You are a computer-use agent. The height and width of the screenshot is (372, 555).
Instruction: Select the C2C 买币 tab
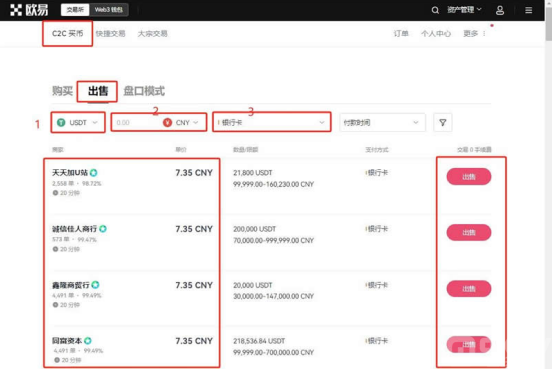[68, 34]
